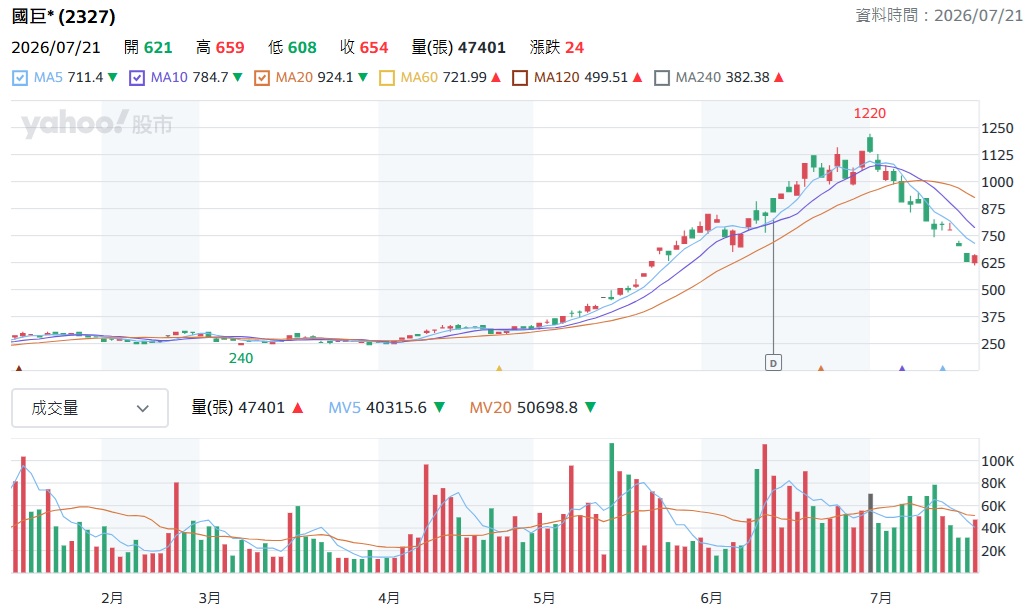
Task: Click the light blue triangle marker in July
Action: point(943,368)
